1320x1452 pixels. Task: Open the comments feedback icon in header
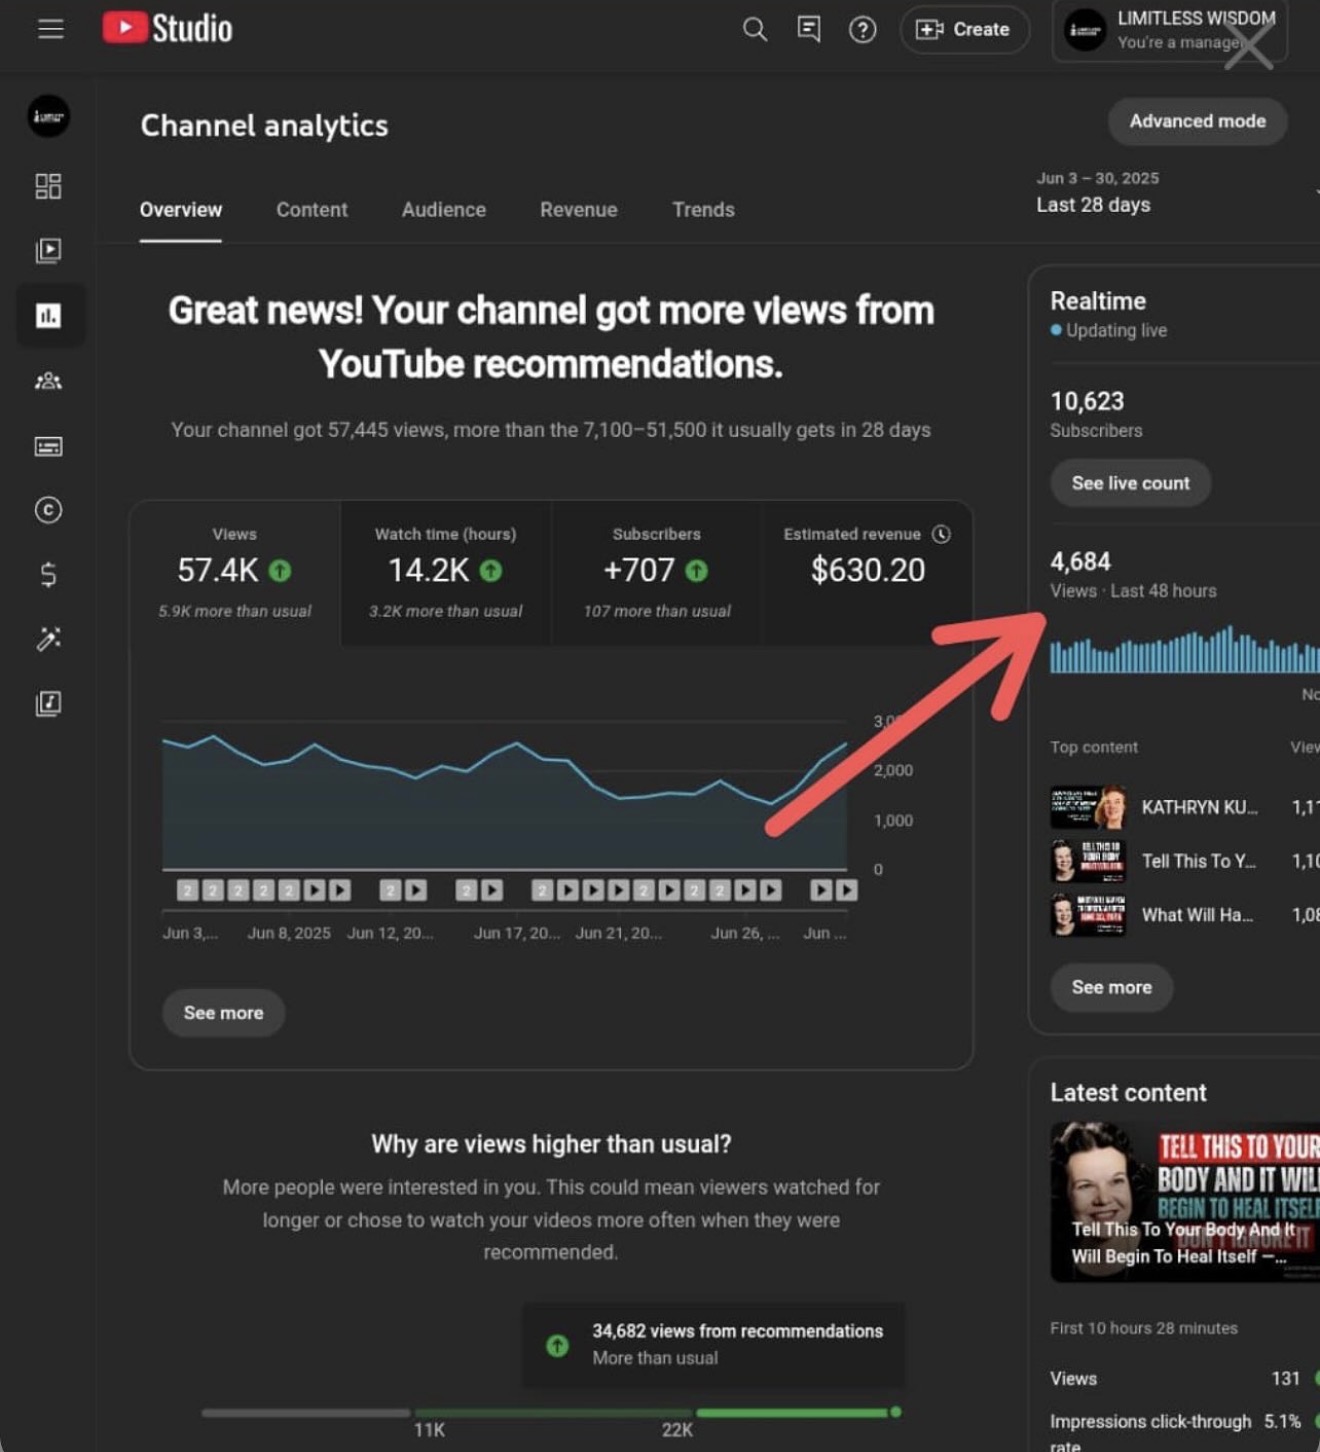[809, 29]
